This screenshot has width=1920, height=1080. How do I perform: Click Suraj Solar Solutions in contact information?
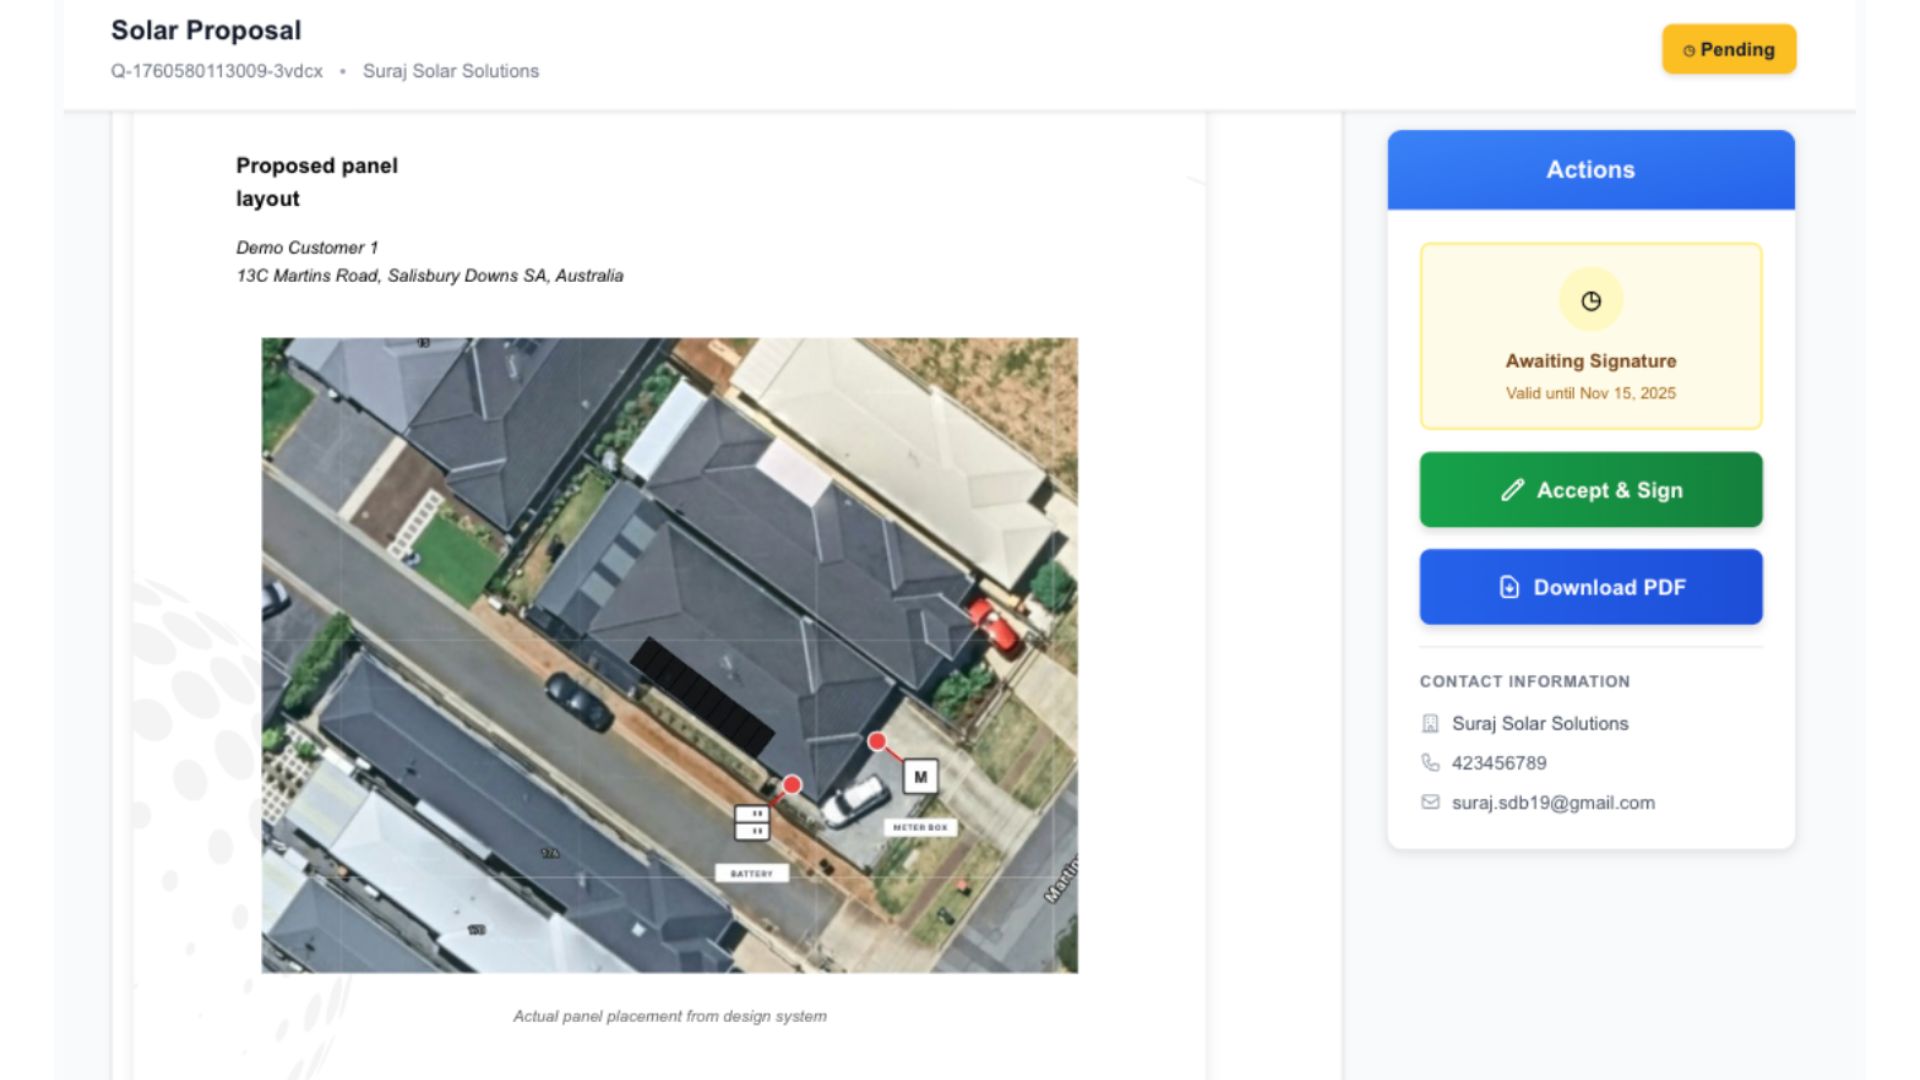pos(1540,723)
